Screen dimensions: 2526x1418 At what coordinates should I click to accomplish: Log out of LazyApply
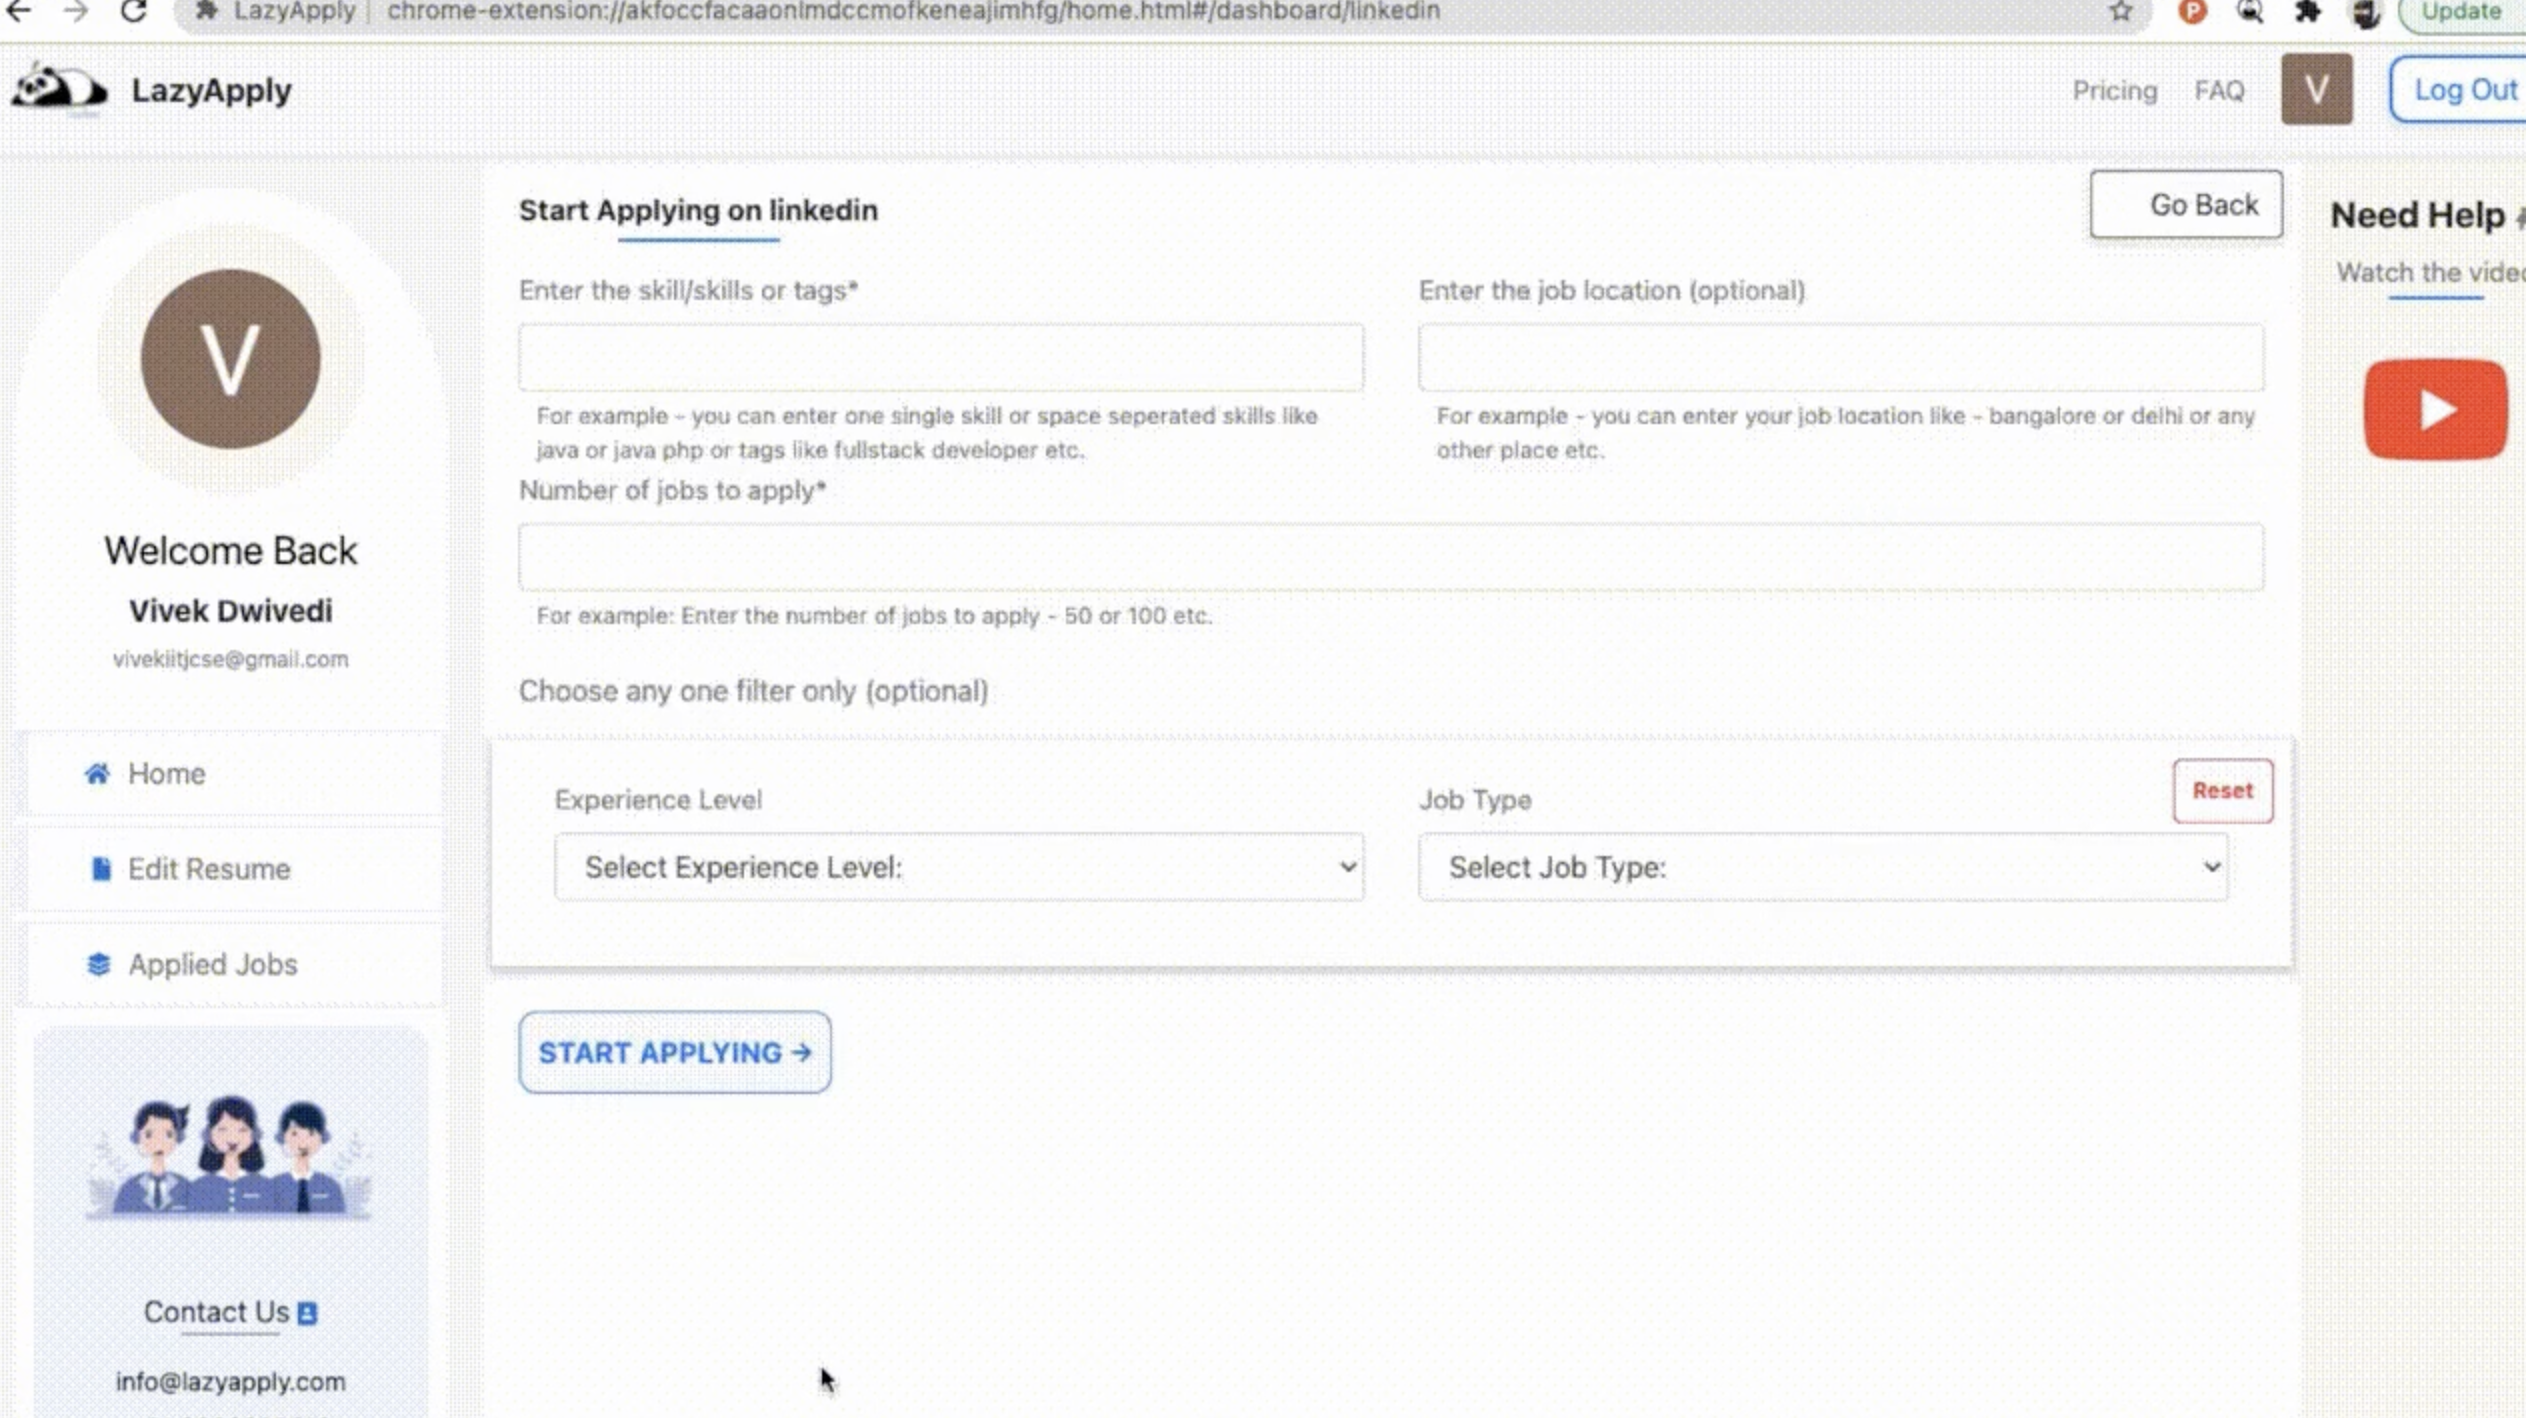coord(2459,89)
